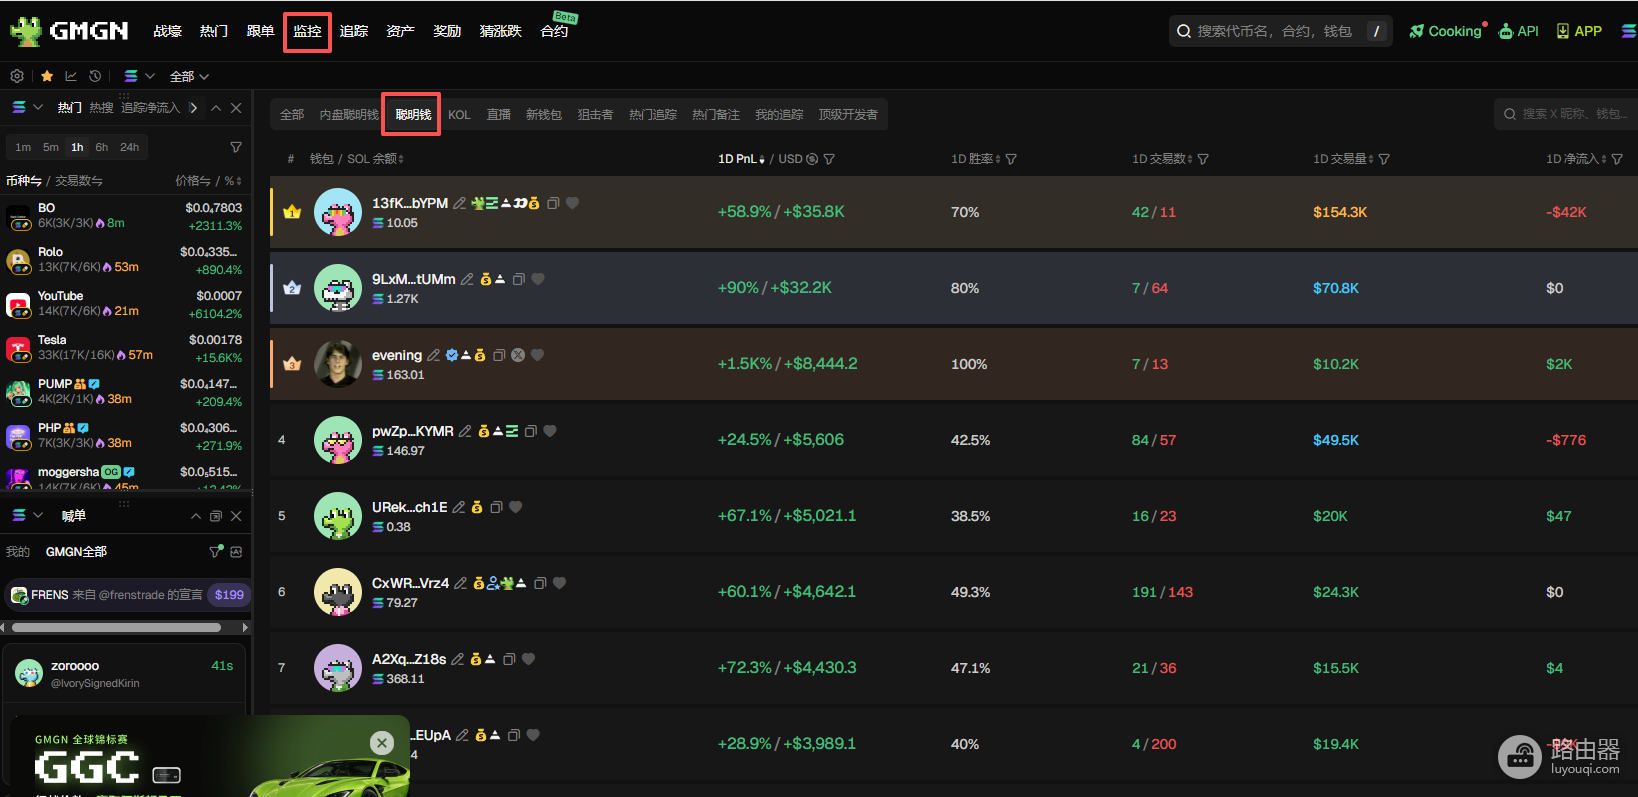Viewport: 1638px width, 797px height.
Task: Follow wallet pwZp...KYMR with the heart
Action: 550,431
